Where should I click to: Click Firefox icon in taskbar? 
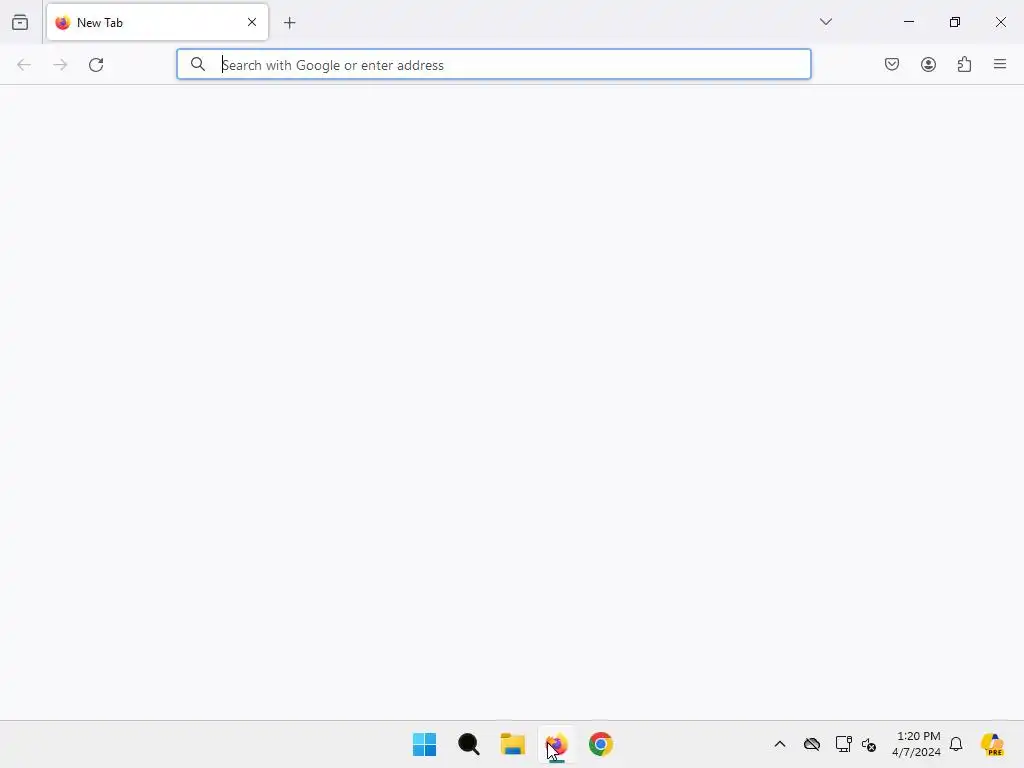tap(557, 744)
